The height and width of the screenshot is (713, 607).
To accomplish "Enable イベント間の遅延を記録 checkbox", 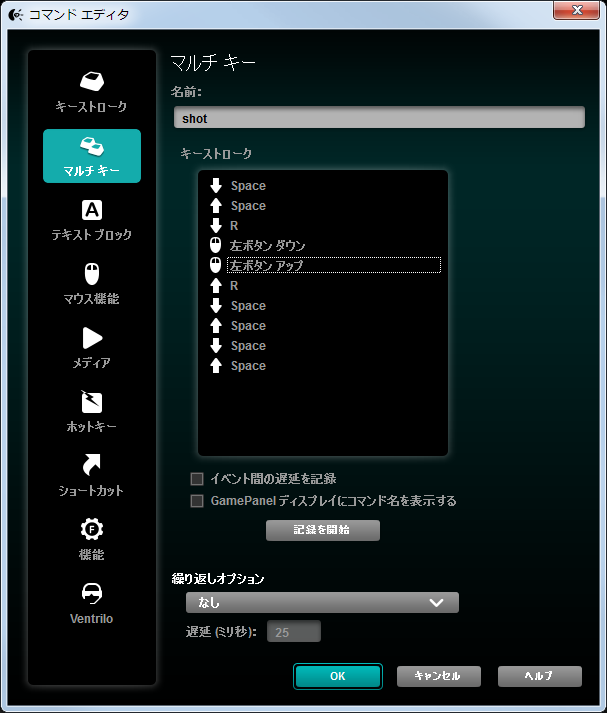I will coord(197,479).
